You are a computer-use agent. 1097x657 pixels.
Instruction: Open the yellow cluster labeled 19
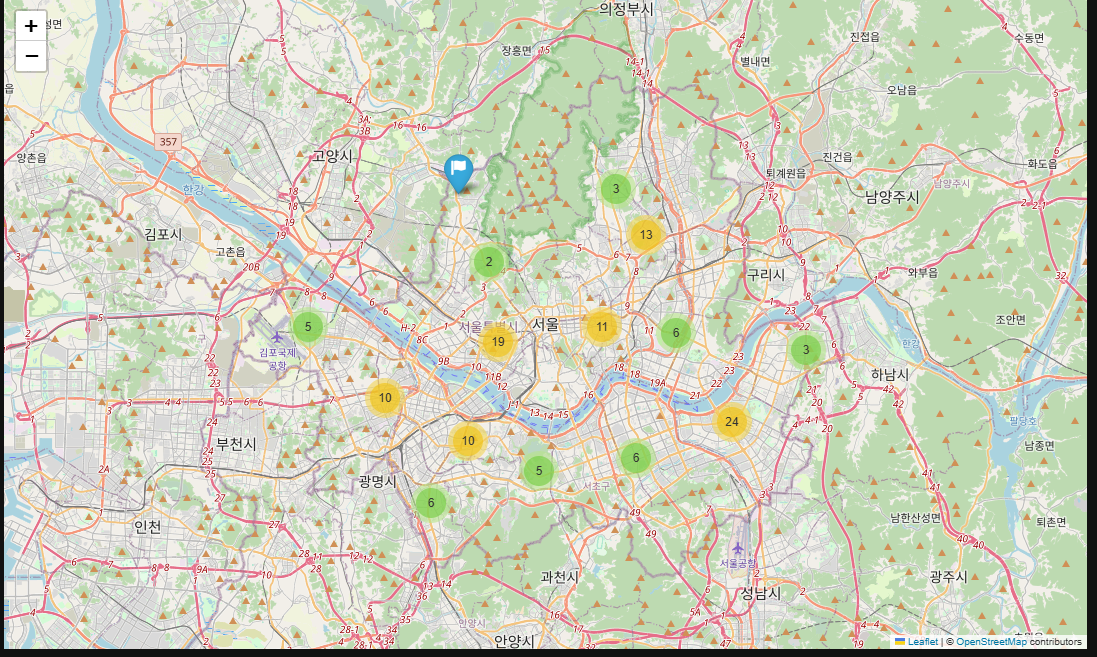(498, 342)
